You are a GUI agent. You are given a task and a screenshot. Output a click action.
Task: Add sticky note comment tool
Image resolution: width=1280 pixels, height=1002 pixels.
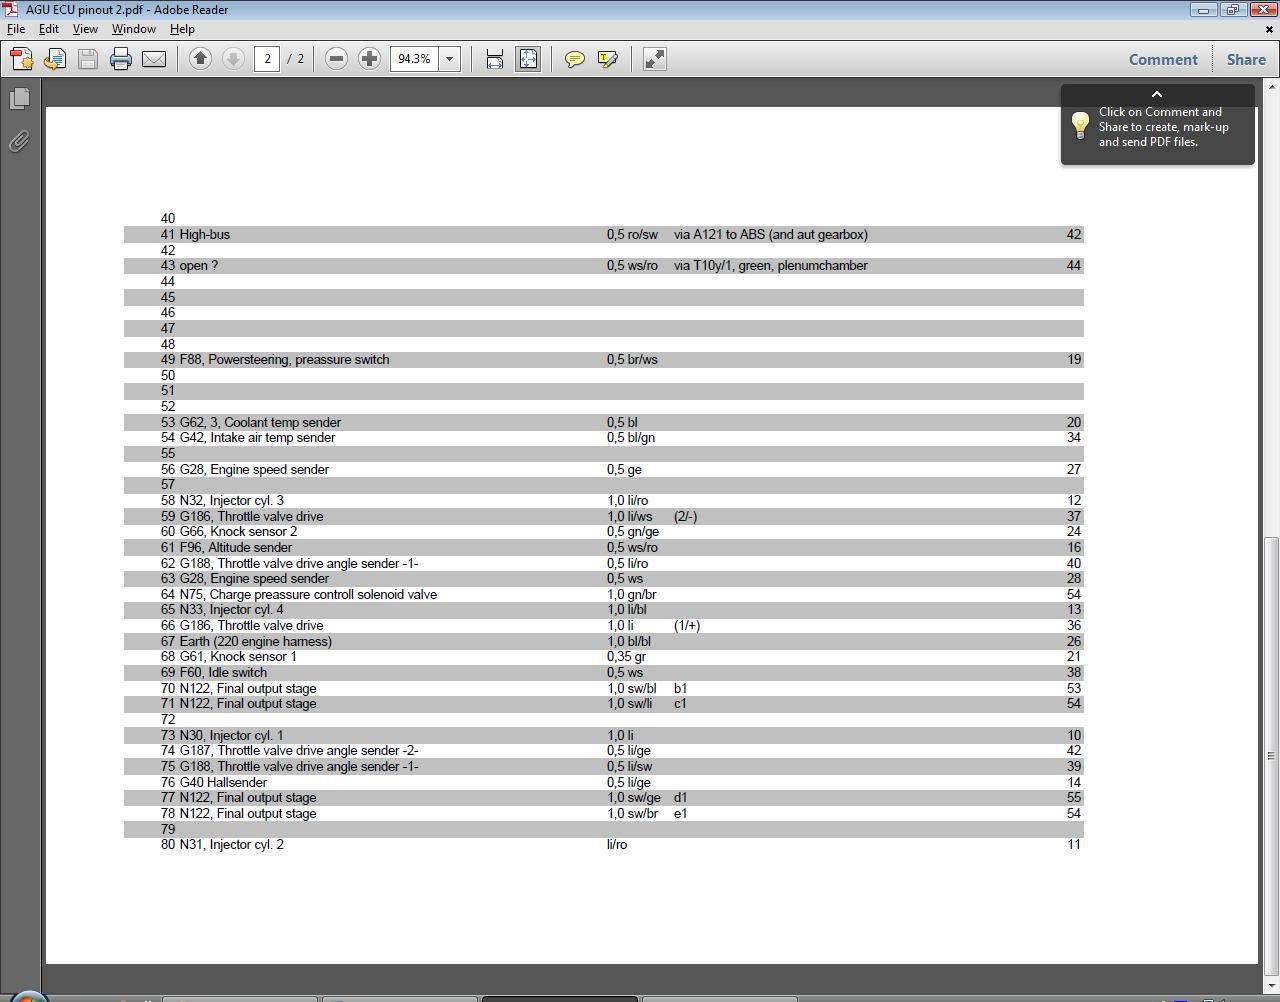pos(575,59)
